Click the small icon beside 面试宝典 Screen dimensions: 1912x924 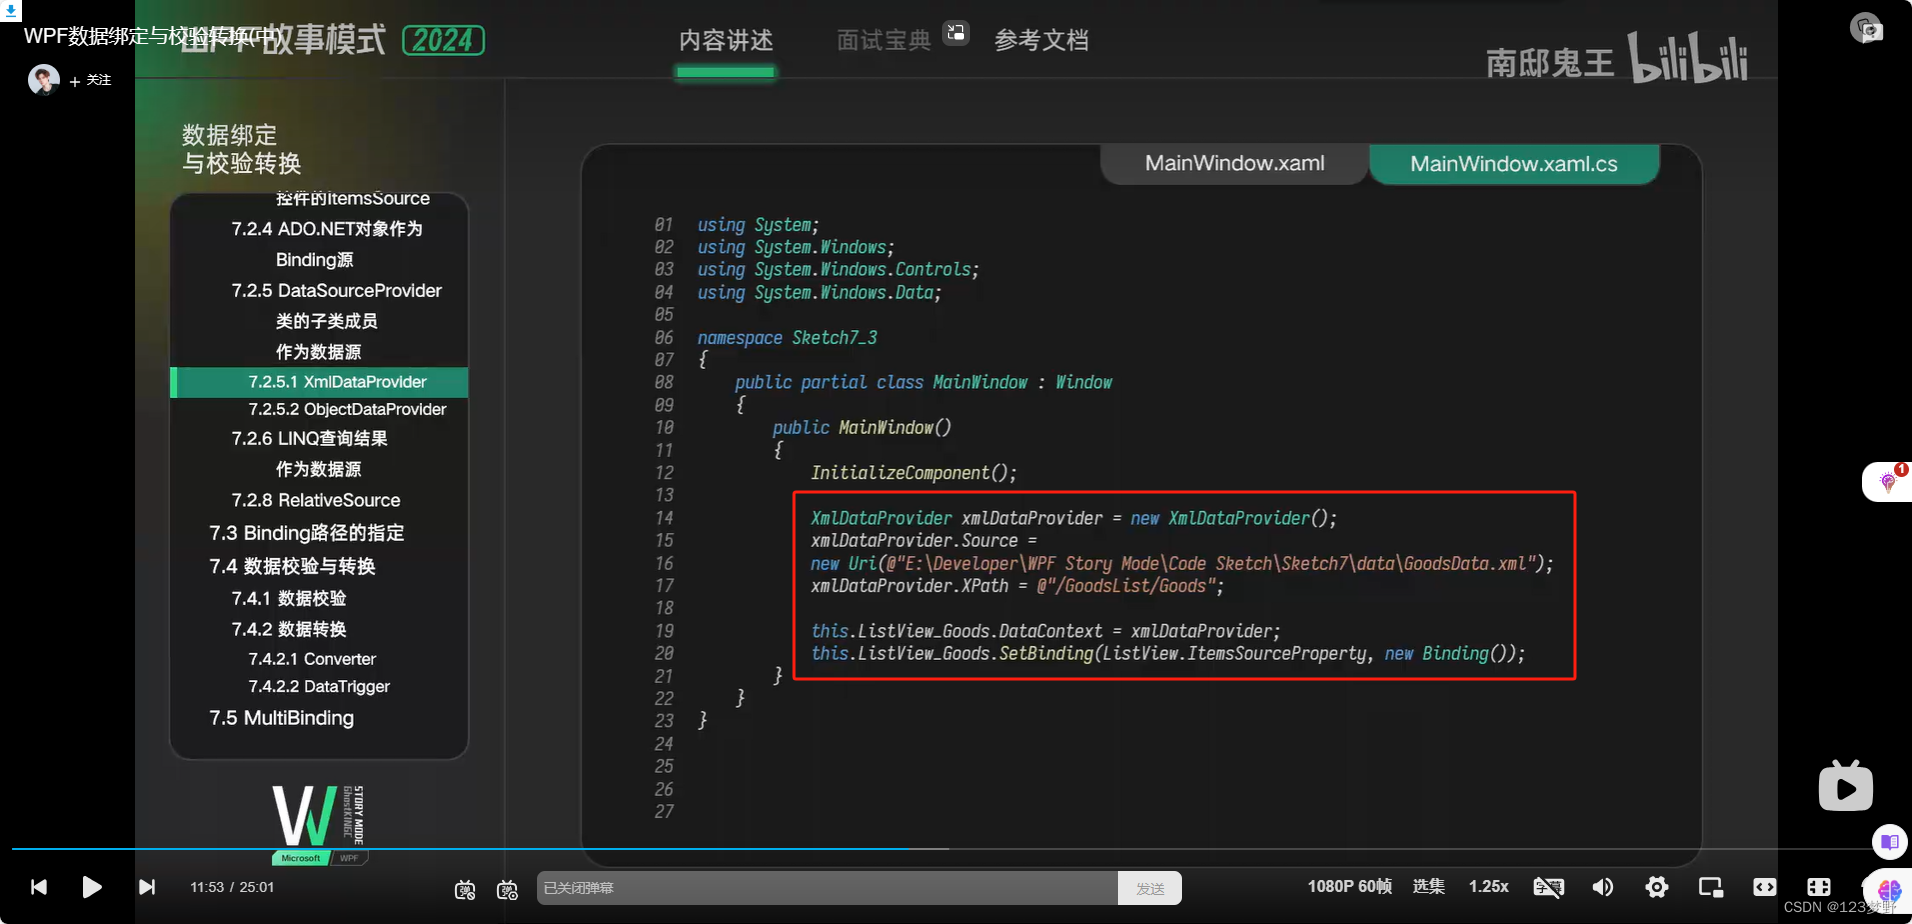point(956,32)
